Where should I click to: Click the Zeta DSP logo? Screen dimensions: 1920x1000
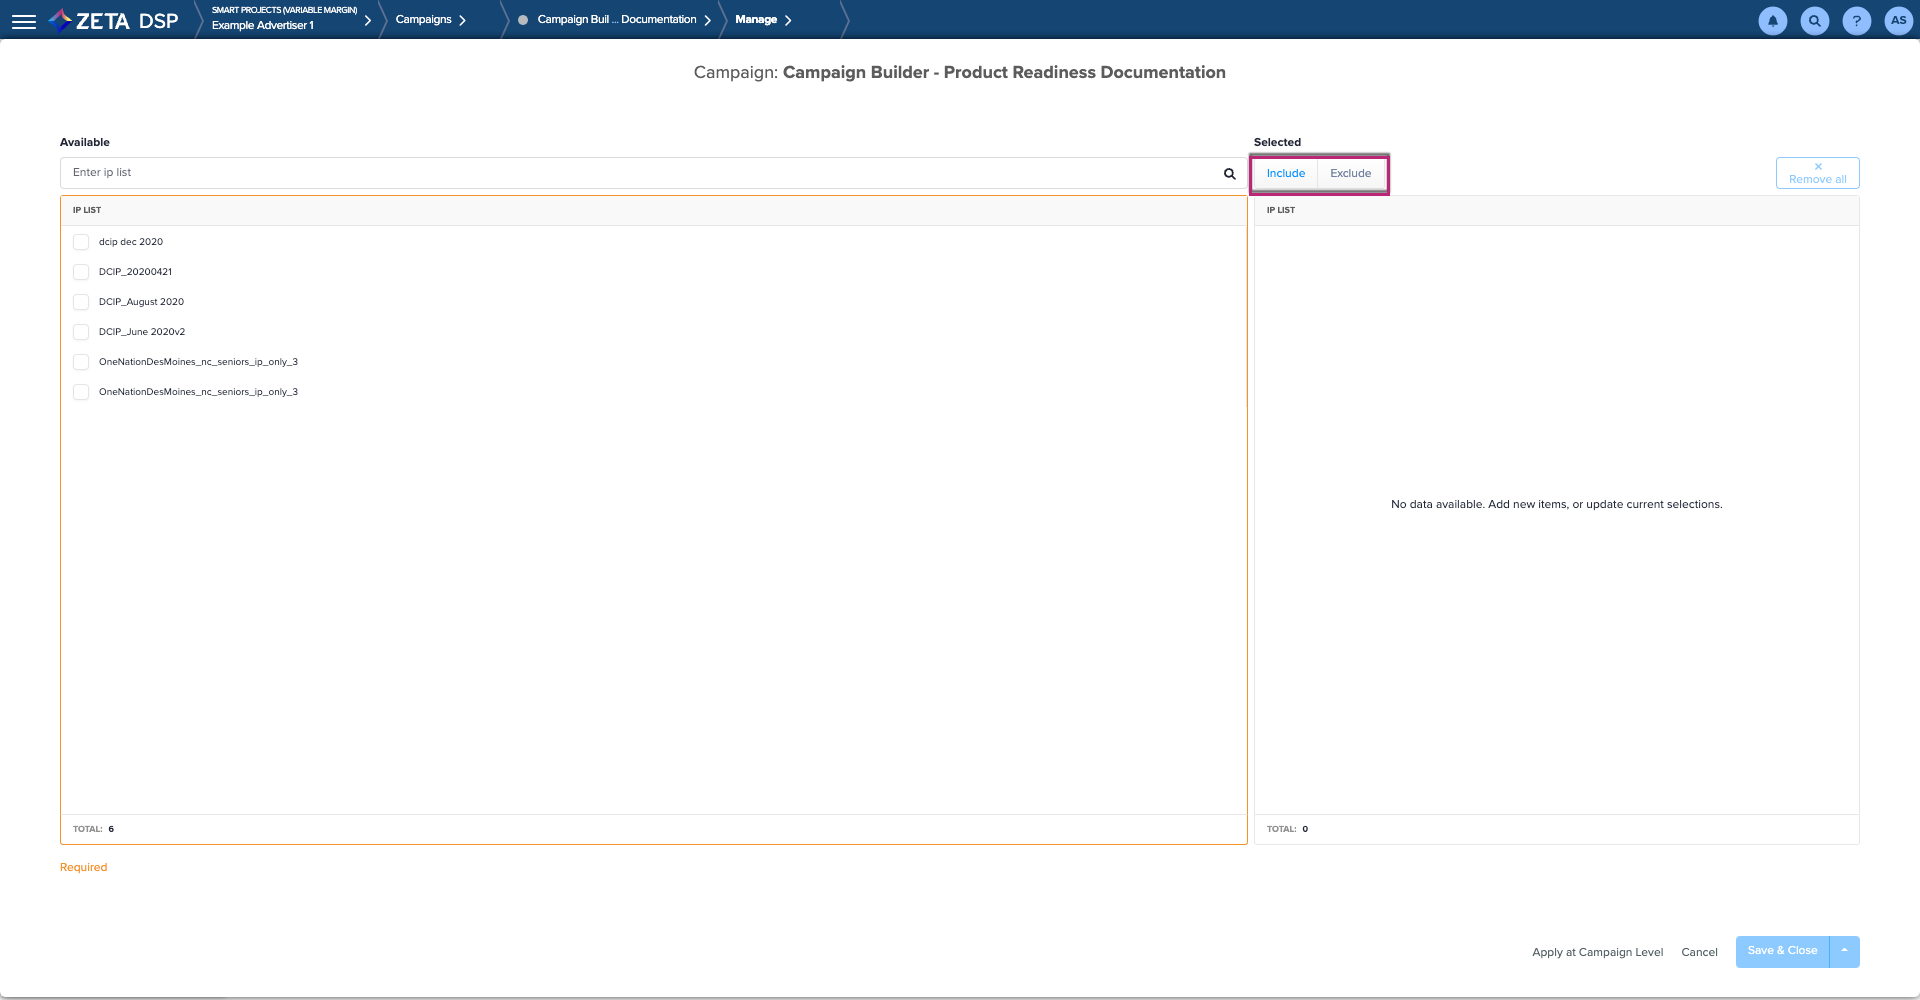(x=113, y=21)
